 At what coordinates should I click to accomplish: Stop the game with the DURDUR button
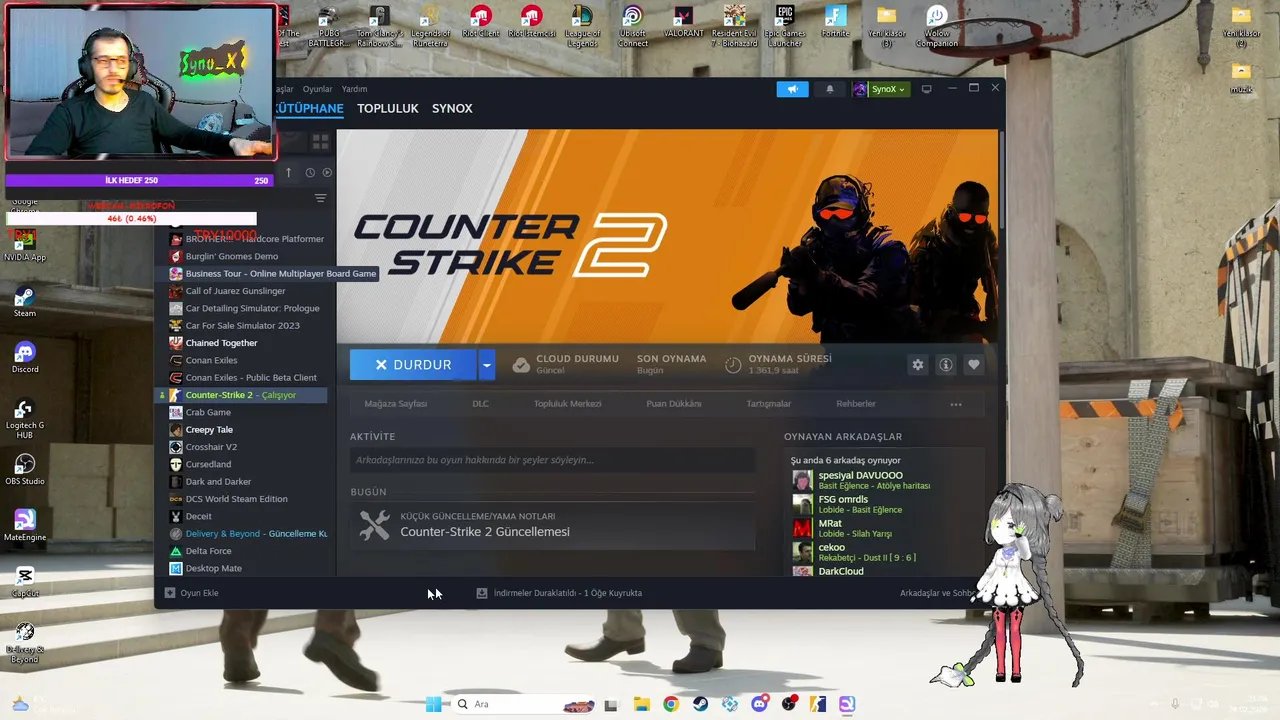pyautogui.click(x=414, y=365)
